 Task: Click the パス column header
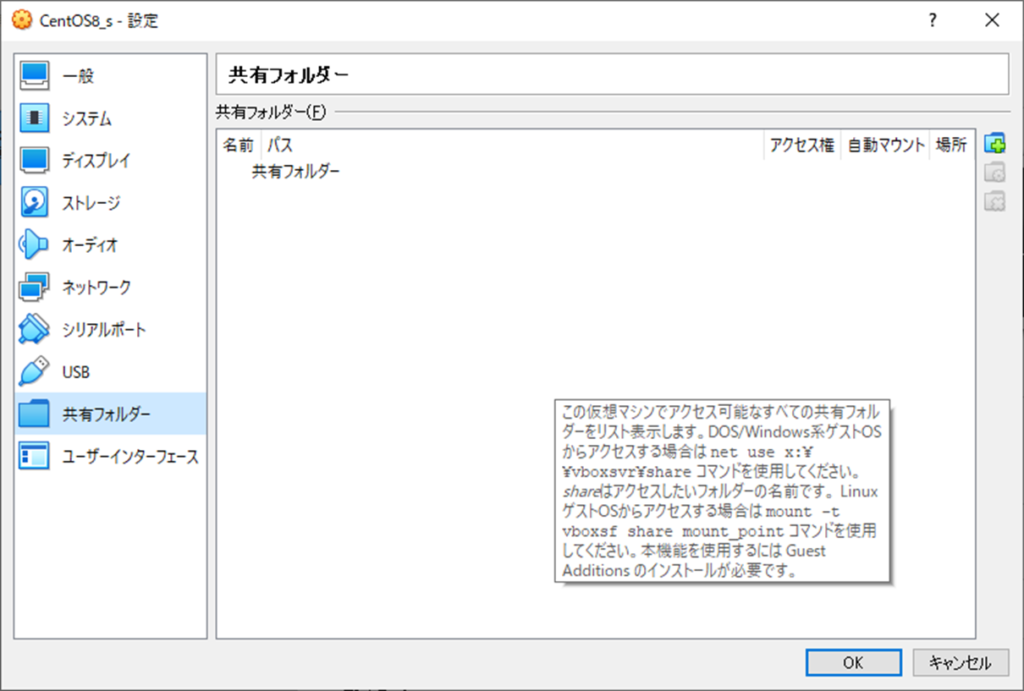tap(513, 145)
